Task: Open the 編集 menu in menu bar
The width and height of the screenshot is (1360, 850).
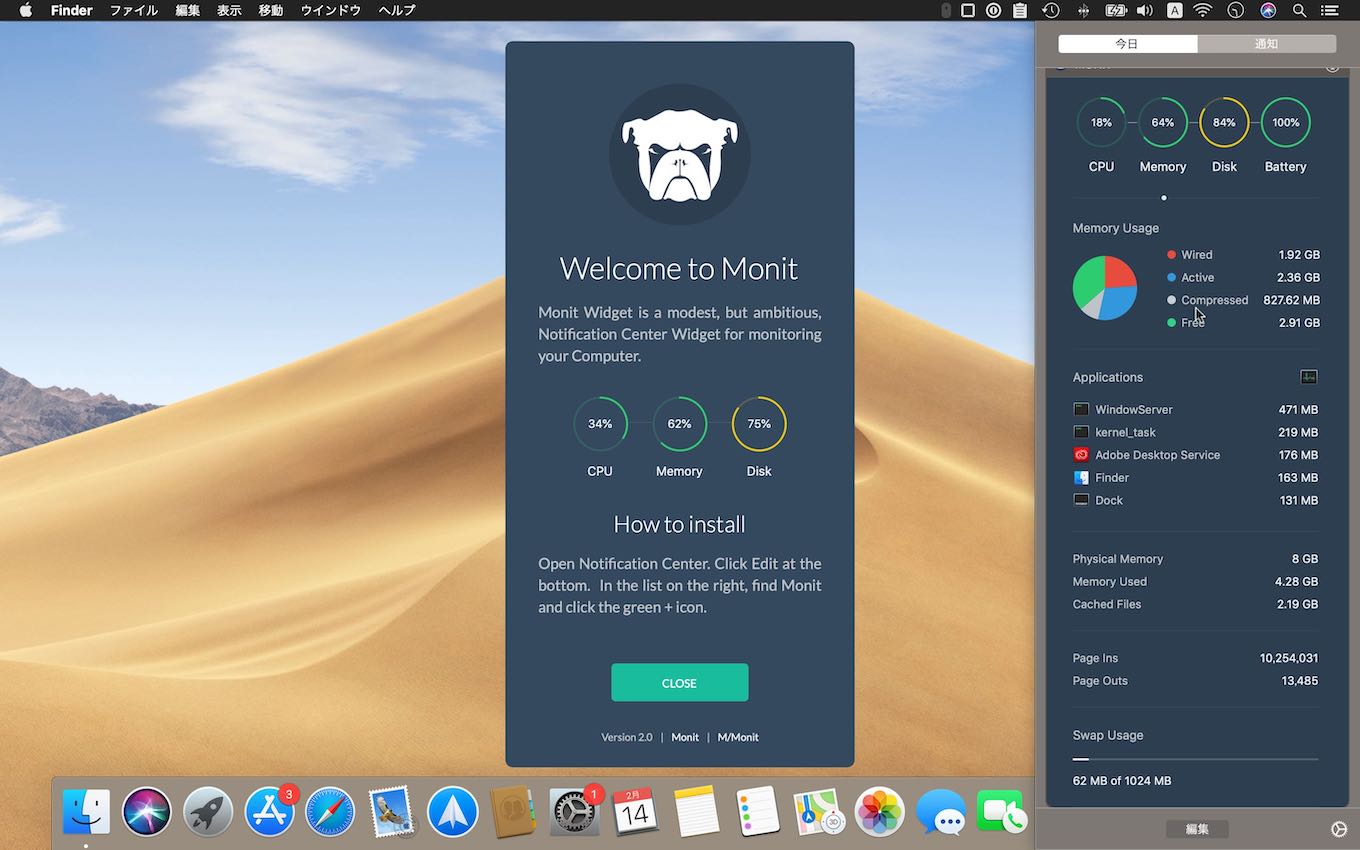Action: point(187,10)
